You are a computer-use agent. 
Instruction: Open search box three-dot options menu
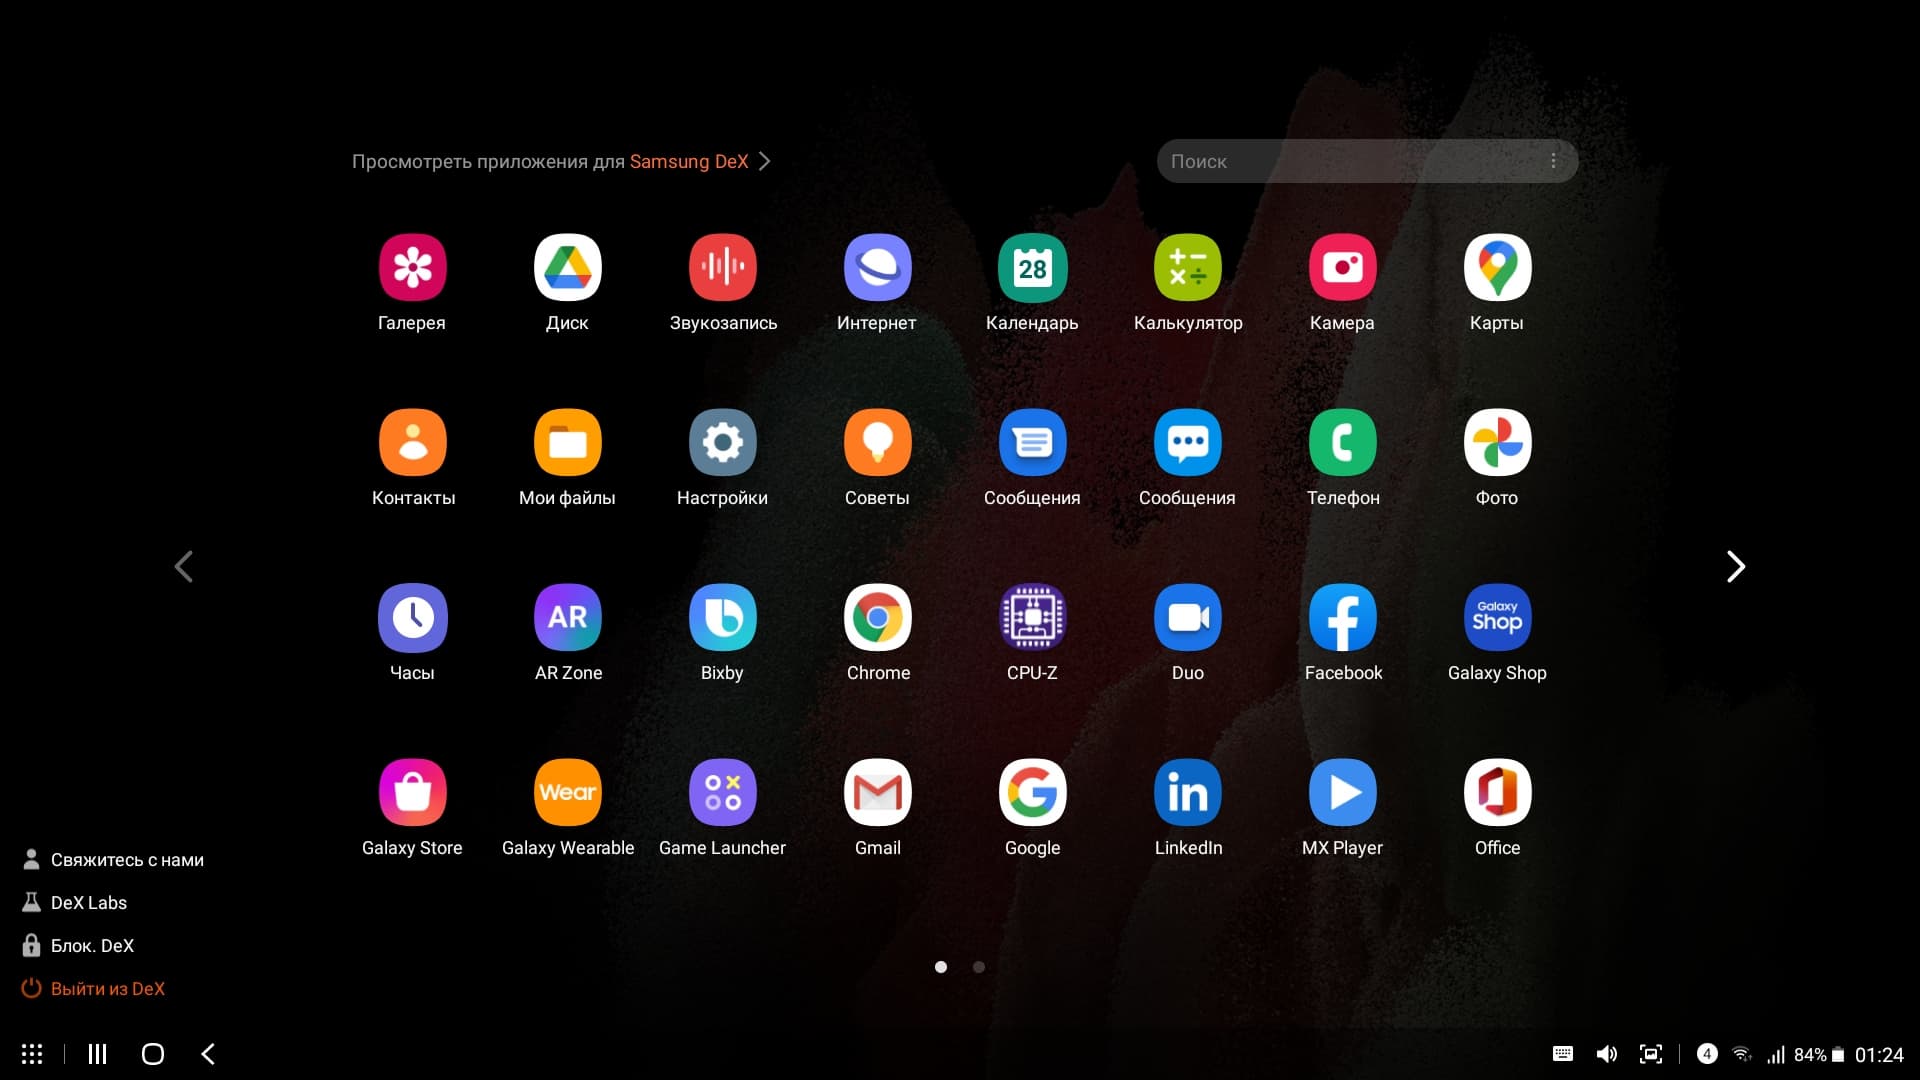pyautogui.click(x=1553, y=161)
